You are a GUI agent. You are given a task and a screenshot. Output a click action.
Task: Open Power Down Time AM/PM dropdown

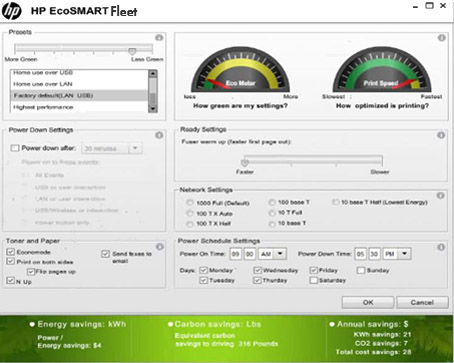click(405, 254)
